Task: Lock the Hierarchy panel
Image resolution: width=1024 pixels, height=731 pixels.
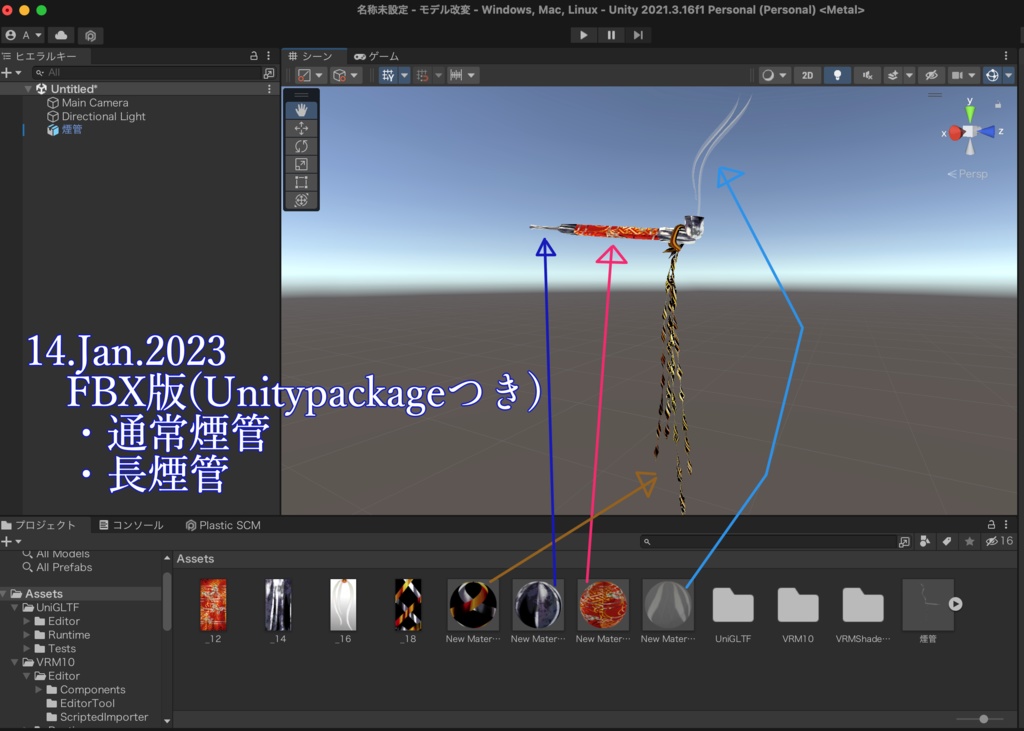Action: pos(254,56)
